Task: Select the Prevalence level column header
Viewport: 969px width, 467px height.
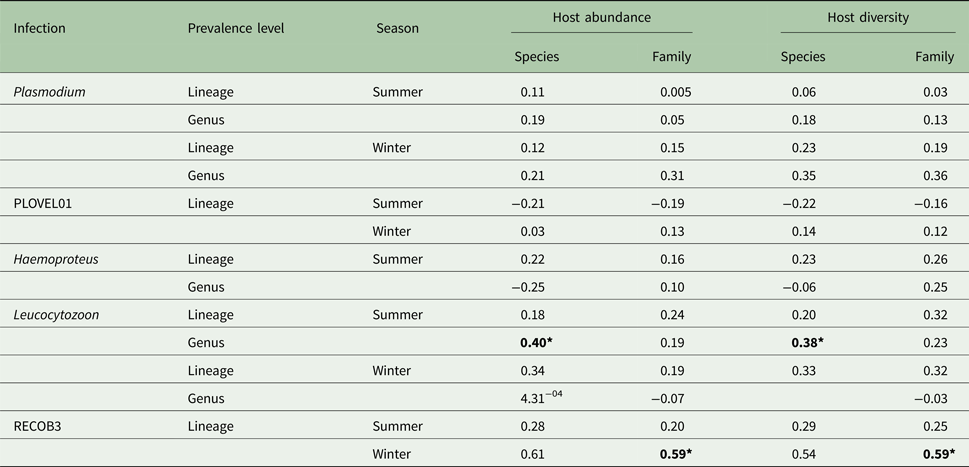Action: coord(236,28)
